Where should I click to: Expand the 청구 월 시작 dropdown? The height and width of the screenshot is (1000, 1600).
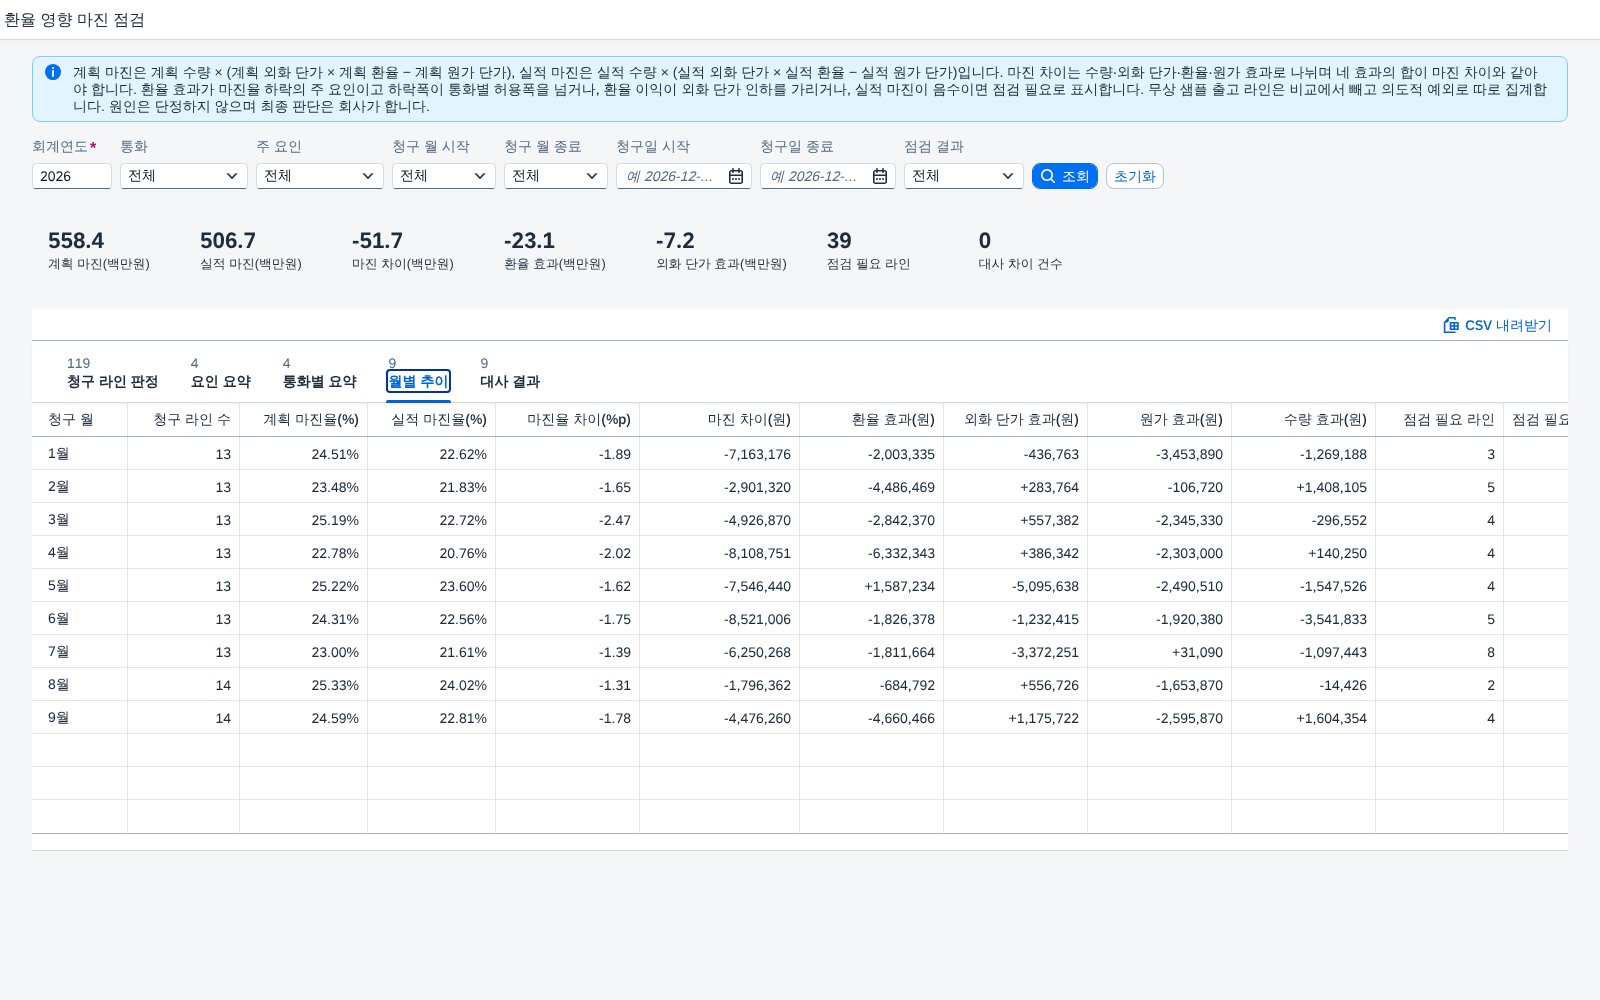(444, 176)
